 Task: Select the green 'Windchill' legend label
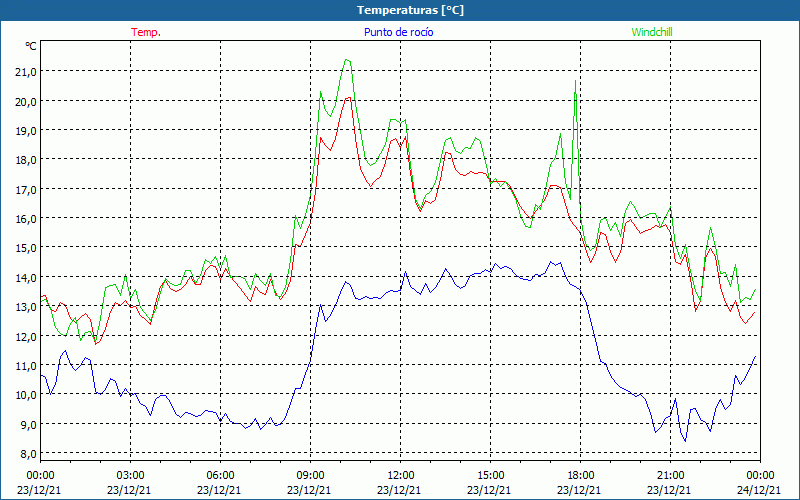(652, 32)
